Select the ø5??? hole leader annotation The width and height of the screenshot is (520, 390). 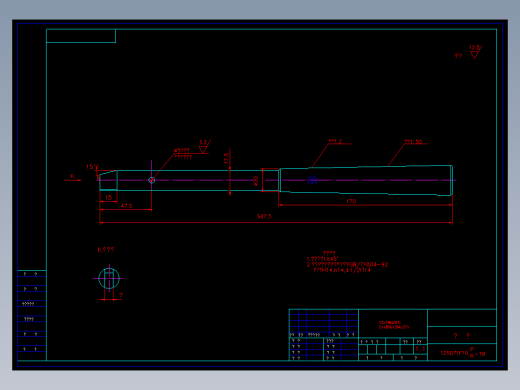183,154
